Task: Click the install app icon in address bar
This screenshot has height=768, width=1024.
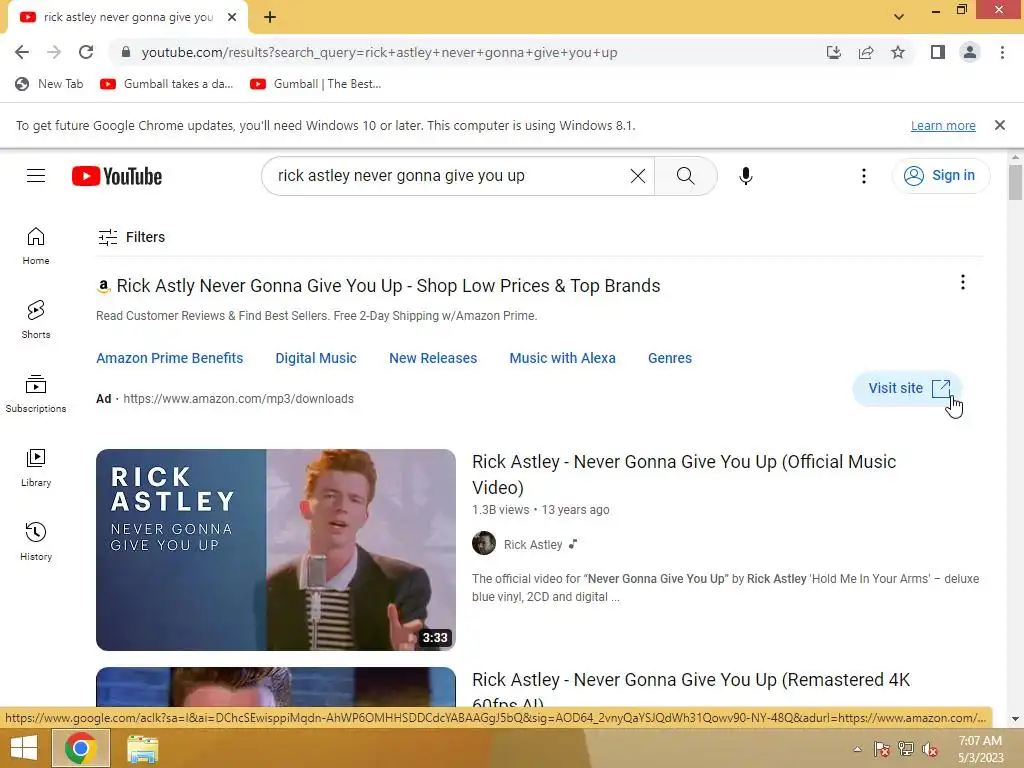Action: pyautogui.click(x=833, y=52)
